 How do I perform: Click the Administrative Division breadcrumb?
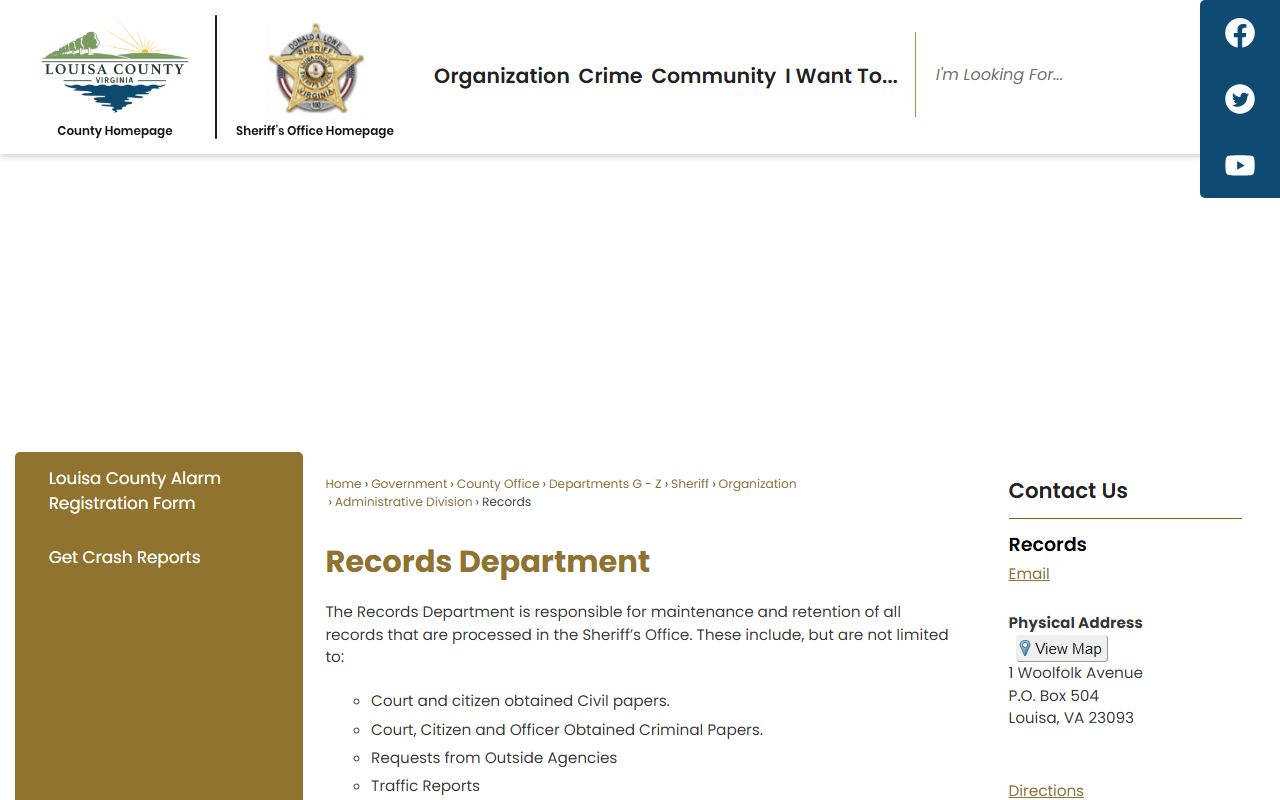pyautogui.click(x=403, y=502)
